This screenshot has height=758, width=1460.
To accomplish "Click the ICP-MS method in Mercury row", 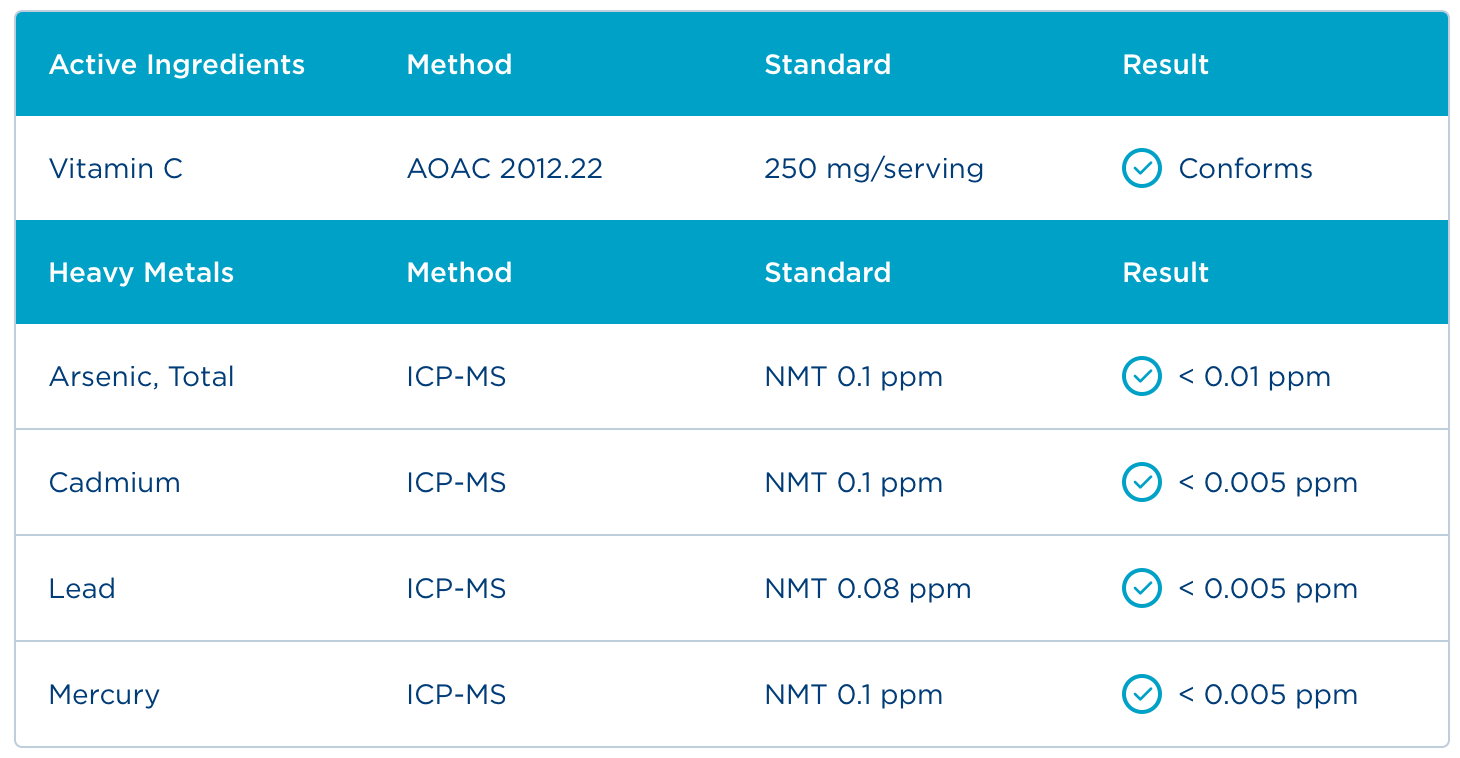I will (456, 695).
